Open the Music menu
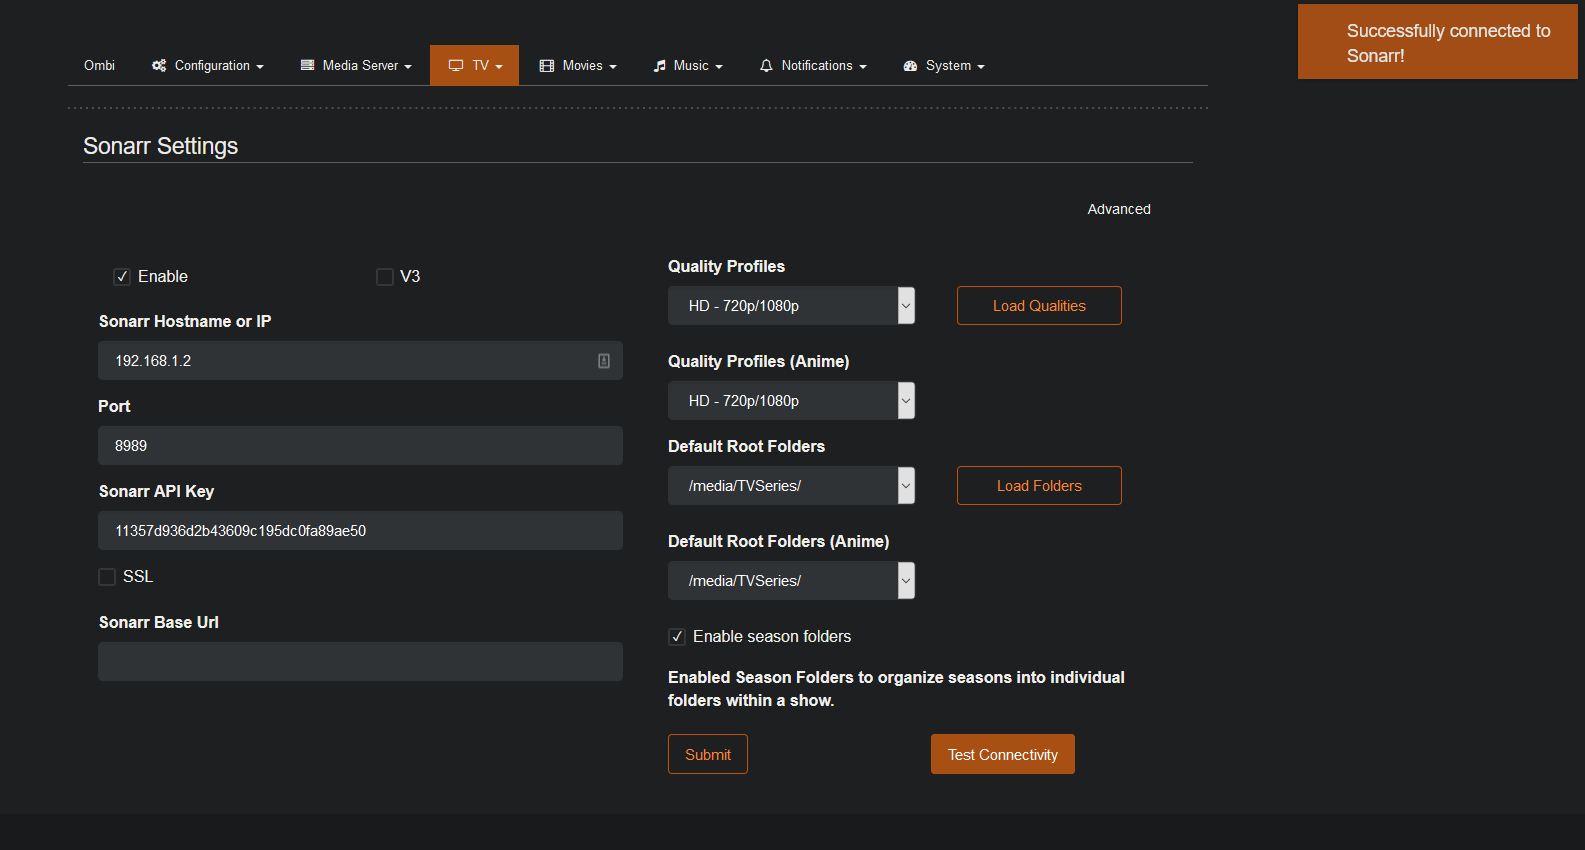This screenshot has height=850, width=1585. pos(688,66)
